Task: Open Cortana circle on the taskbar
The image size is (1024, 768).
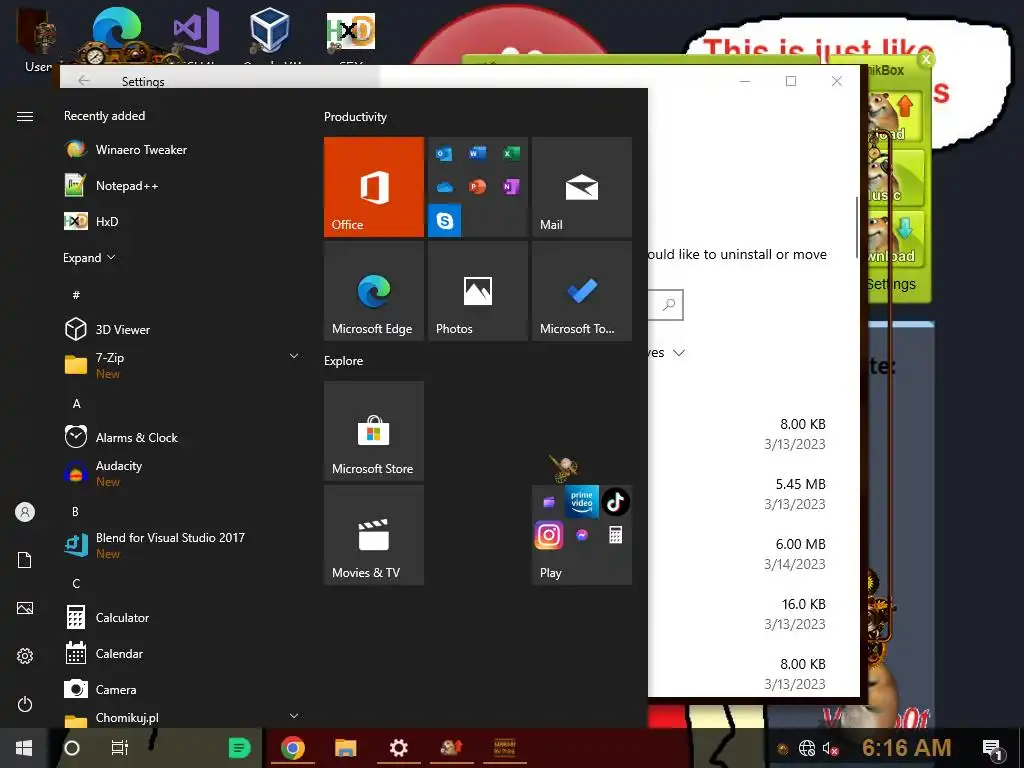Action: click(72, 748)
